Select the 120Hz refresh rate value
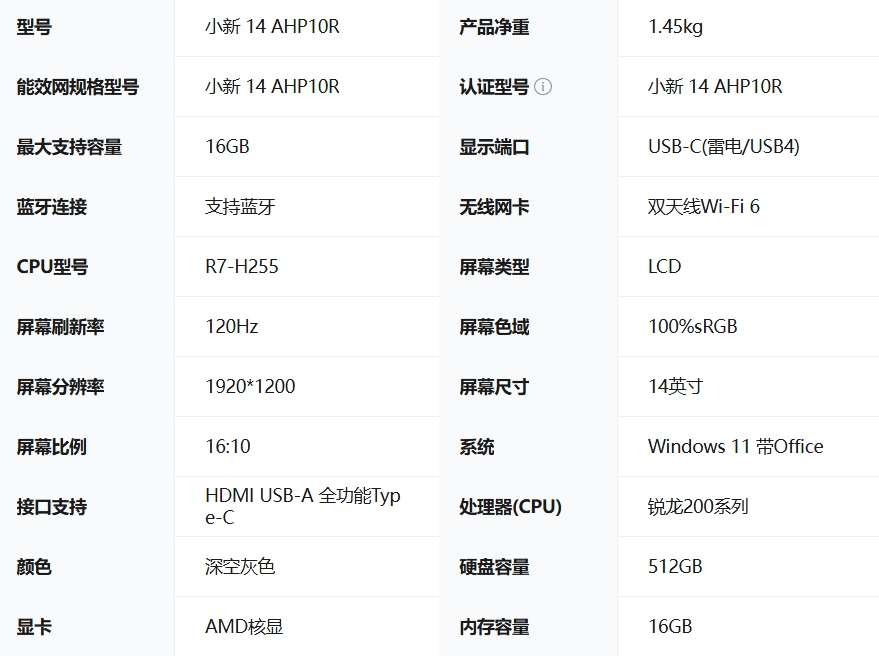 tap(232, 327)
